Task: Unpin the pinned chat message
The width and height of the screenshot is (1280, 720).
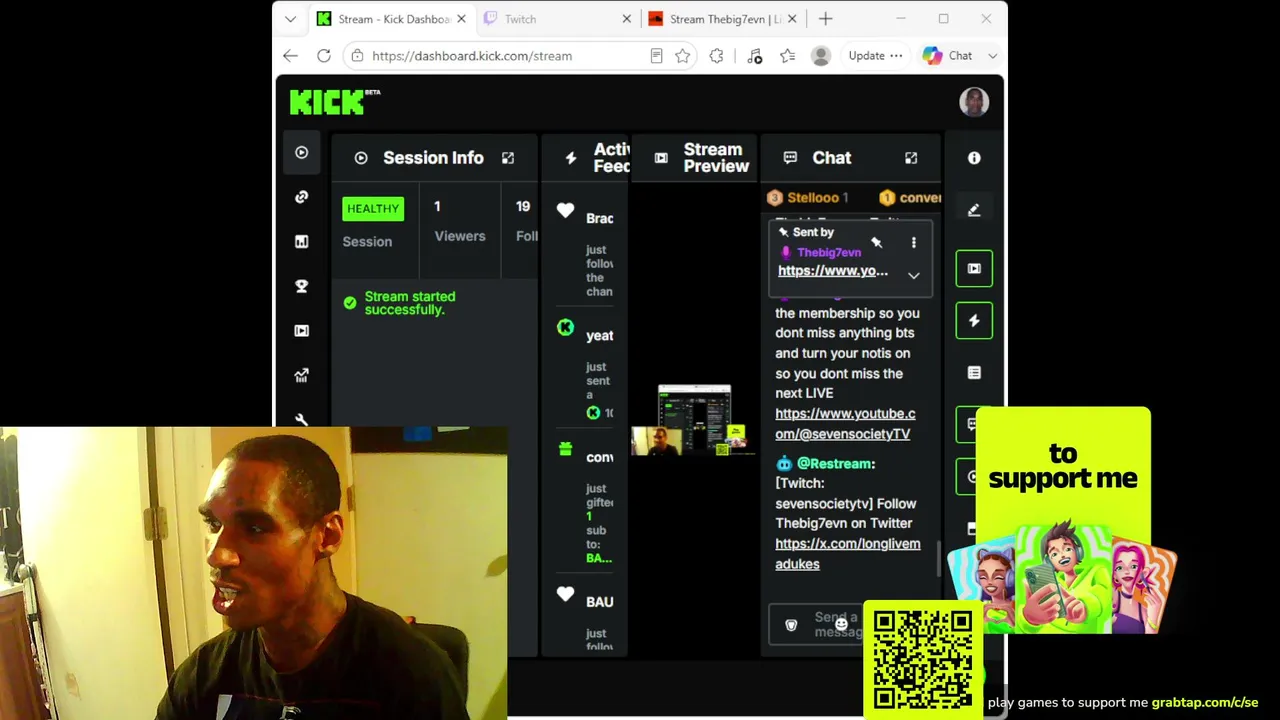Action: tap(876, 242)
